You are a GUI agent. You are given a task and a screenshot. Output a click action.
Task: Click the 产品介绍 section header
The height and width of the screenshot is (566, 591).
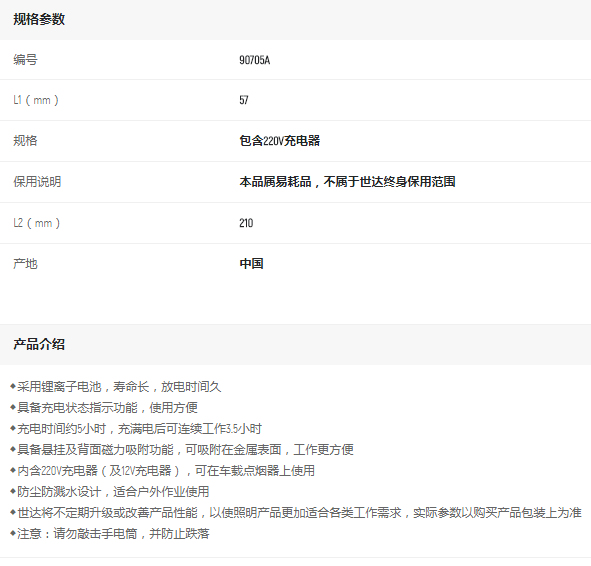point(39,344)
